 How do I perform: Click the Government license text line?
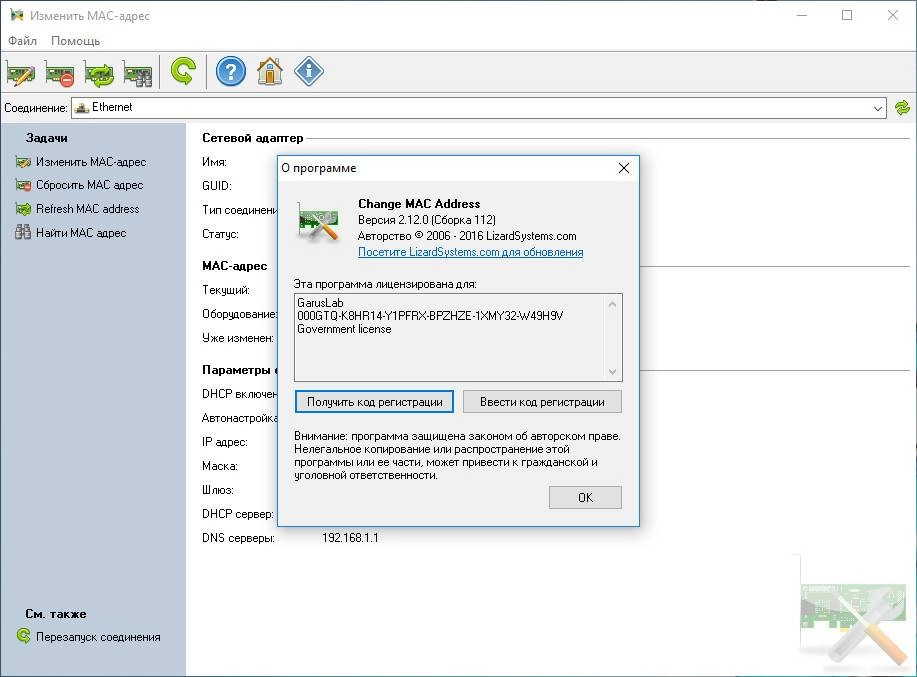click(344, 329)
